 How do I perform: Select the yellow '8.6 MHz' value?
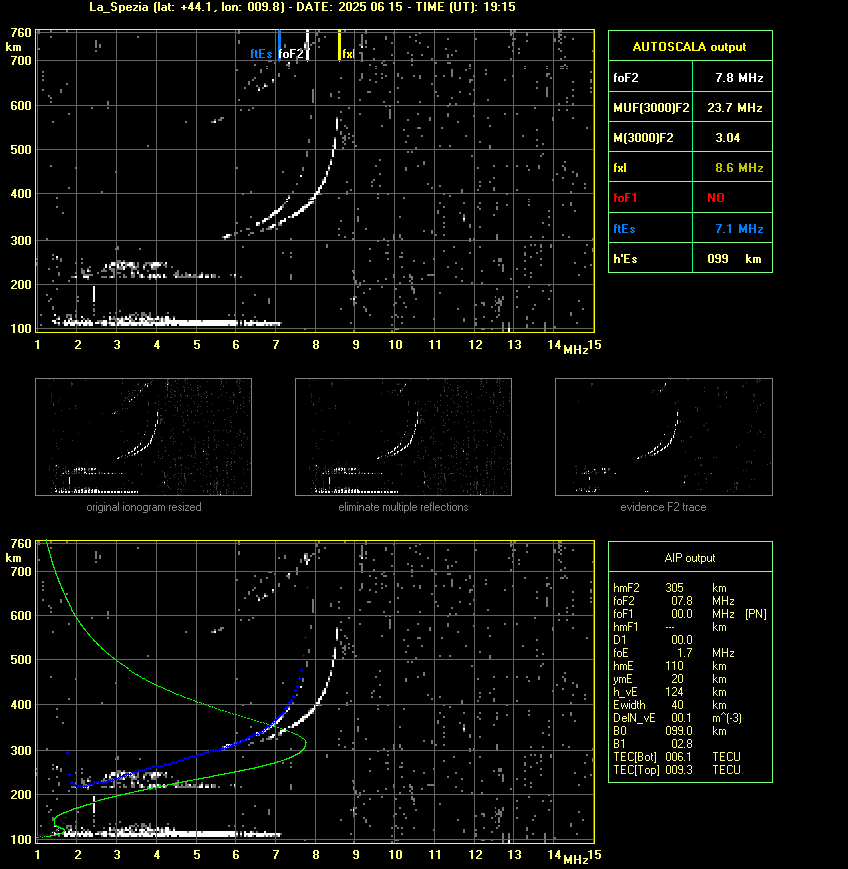(739, 167)
